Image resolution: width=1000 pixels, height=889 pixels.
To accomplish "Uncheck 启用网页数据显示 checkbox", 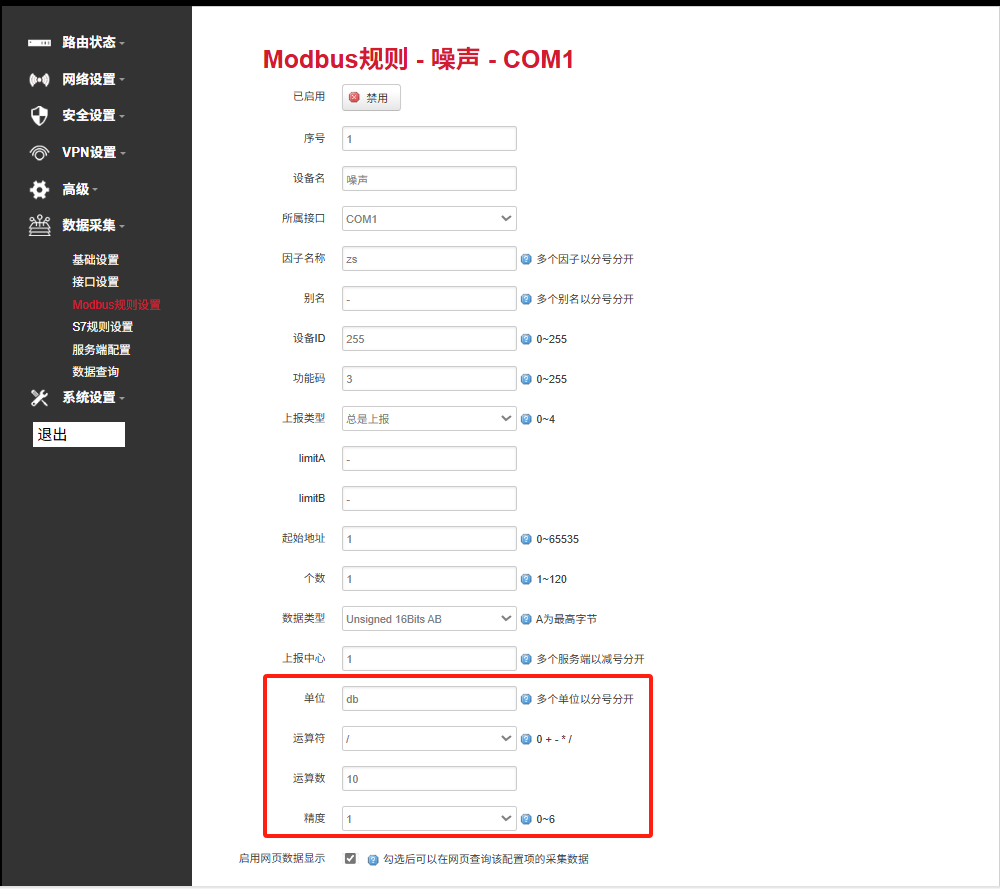I will tap(350, 858).
